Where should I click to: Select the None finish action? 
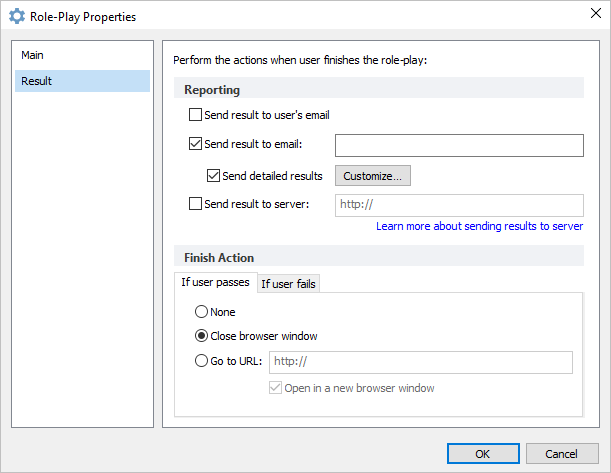tap(201, 312)
